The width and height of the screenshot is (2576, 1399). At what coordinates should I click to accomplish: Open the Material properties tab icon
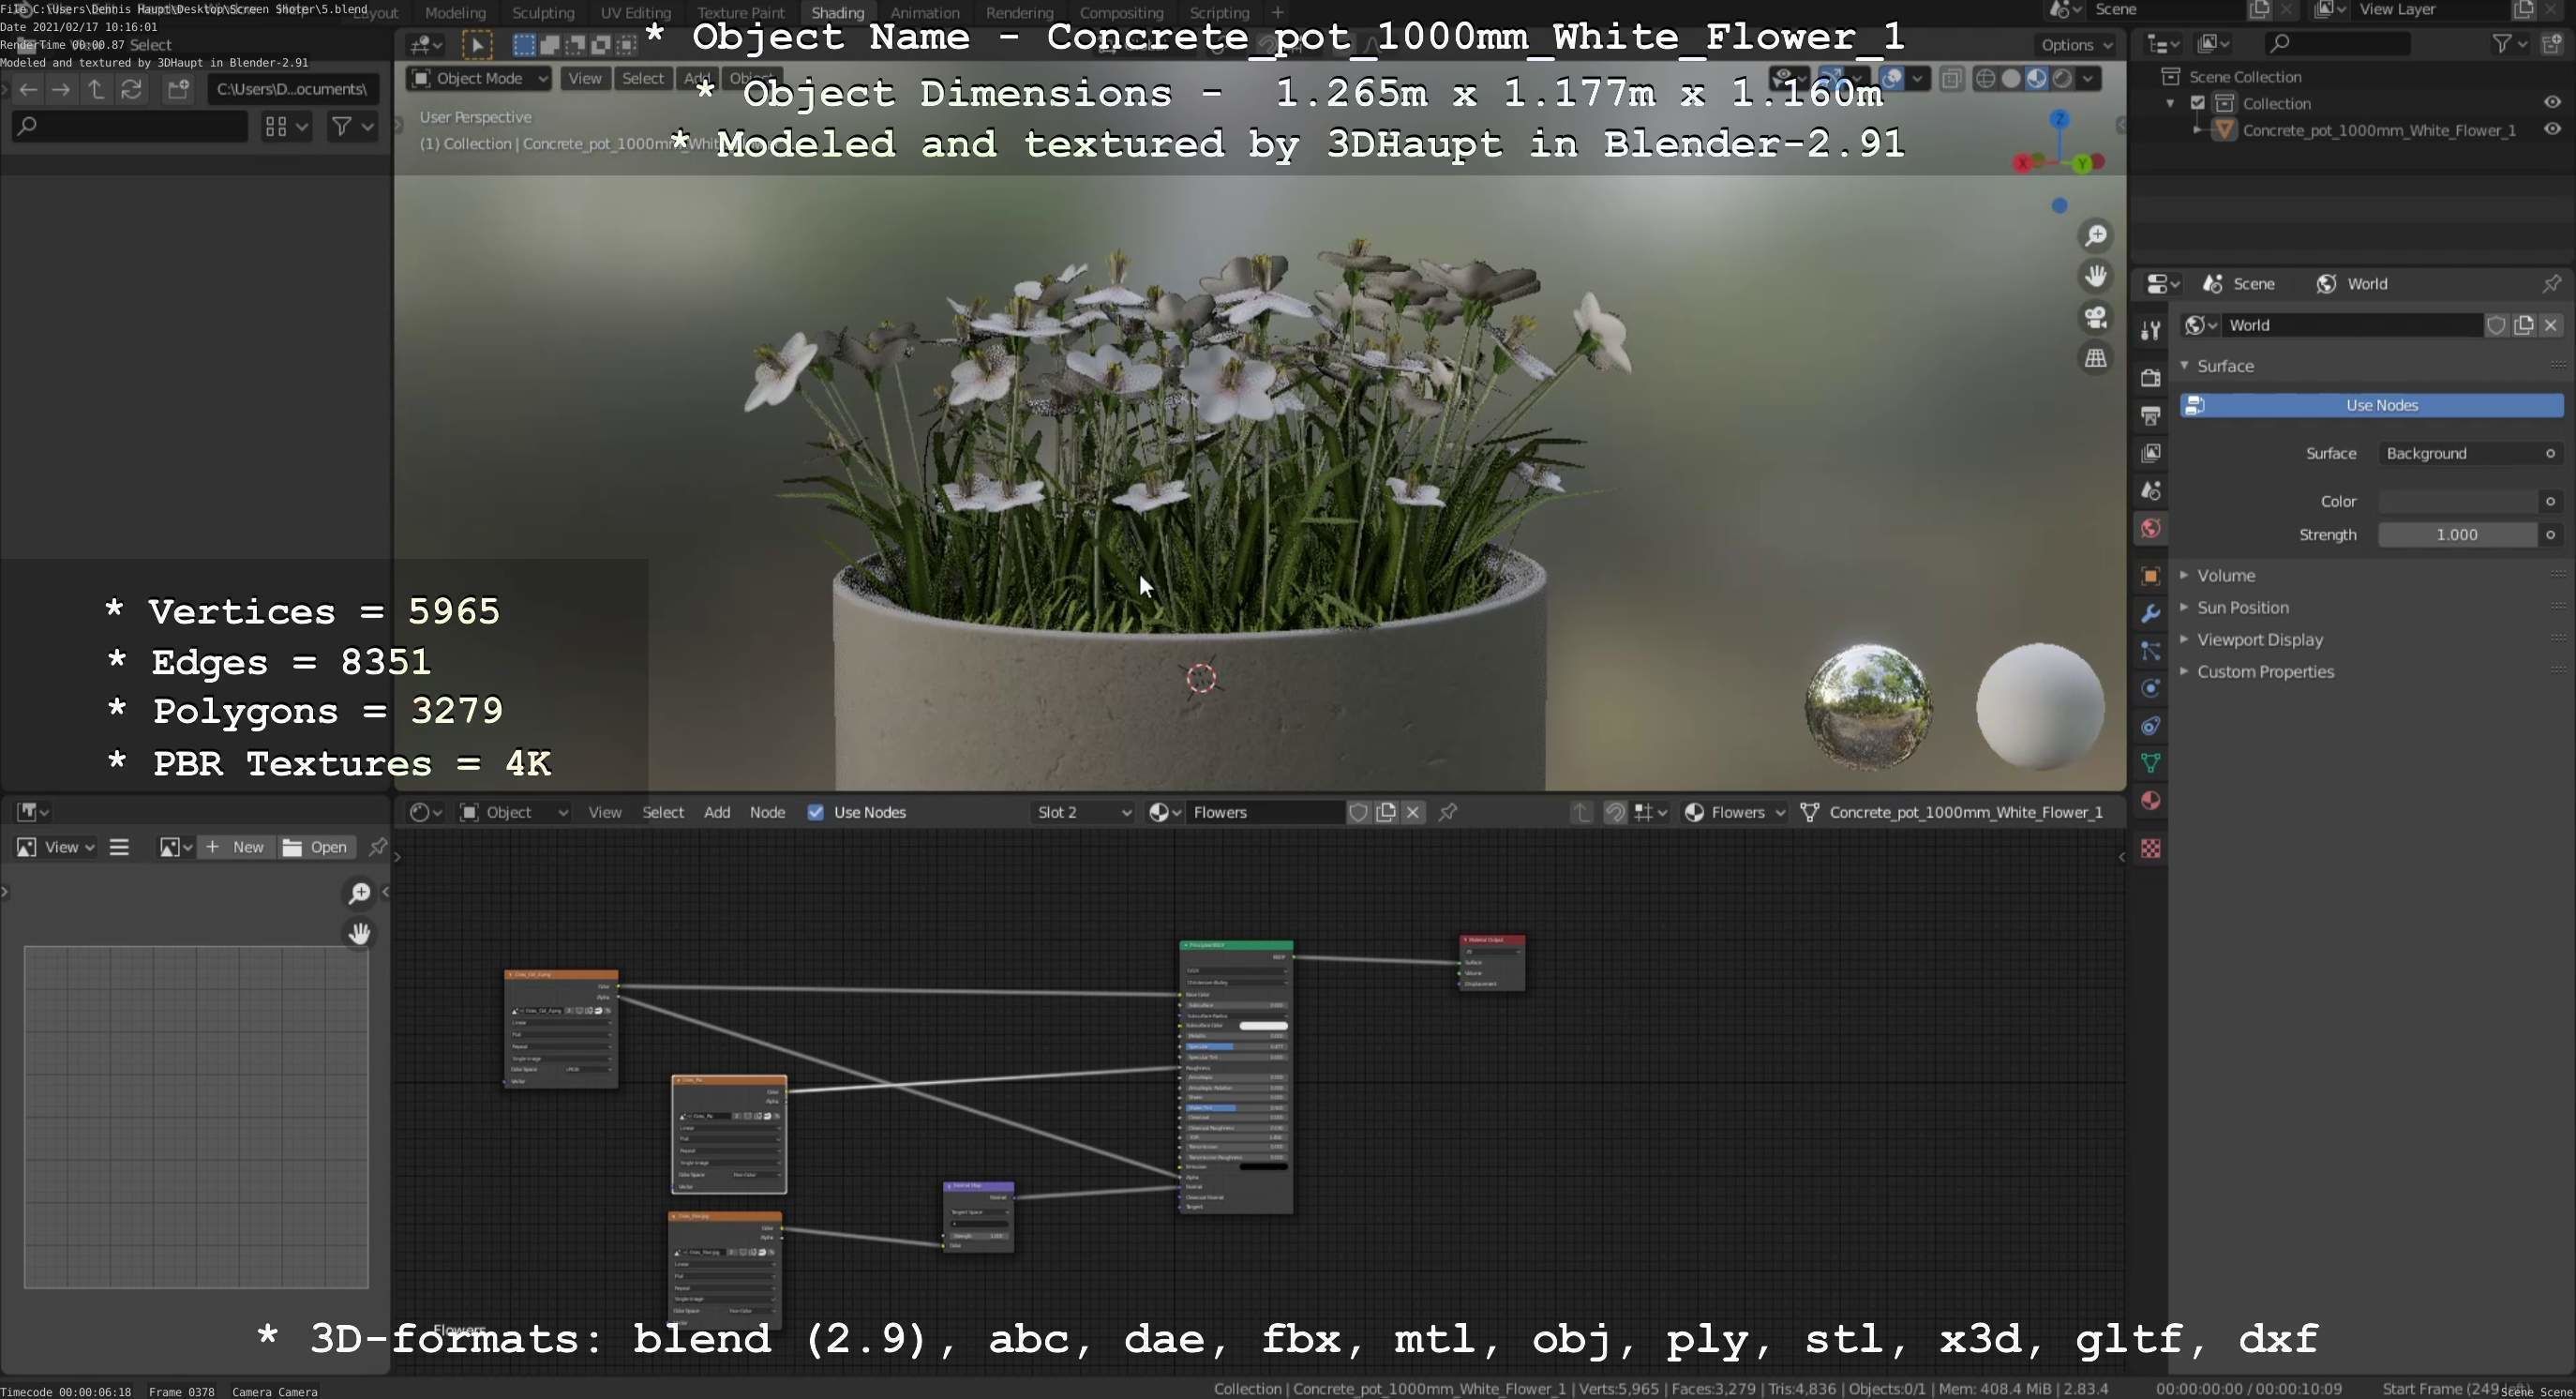[2150, 801]
